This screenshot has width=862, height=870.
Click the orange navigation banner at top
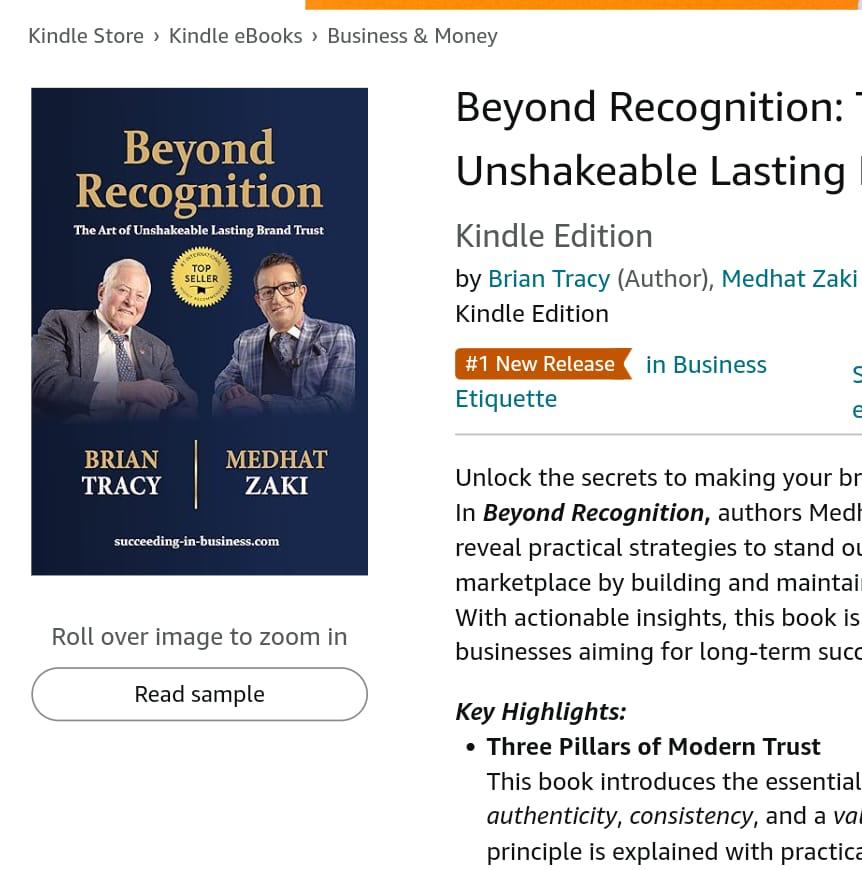[x=584, y=4]
